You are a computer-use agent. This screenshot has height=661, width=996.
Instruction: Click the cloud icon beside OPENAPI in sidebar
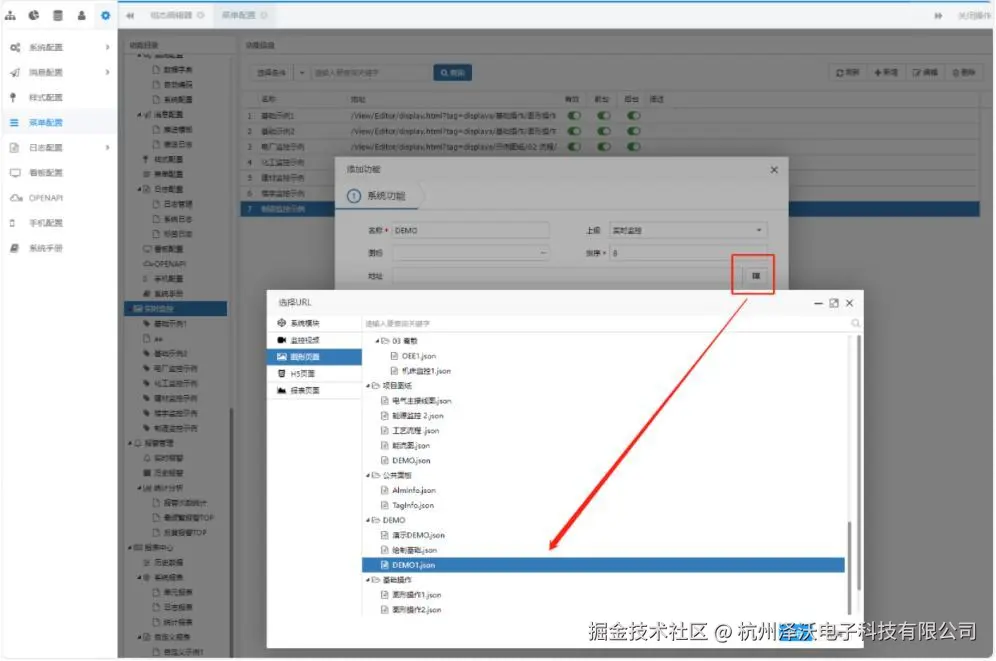click(x=15, y=197)
